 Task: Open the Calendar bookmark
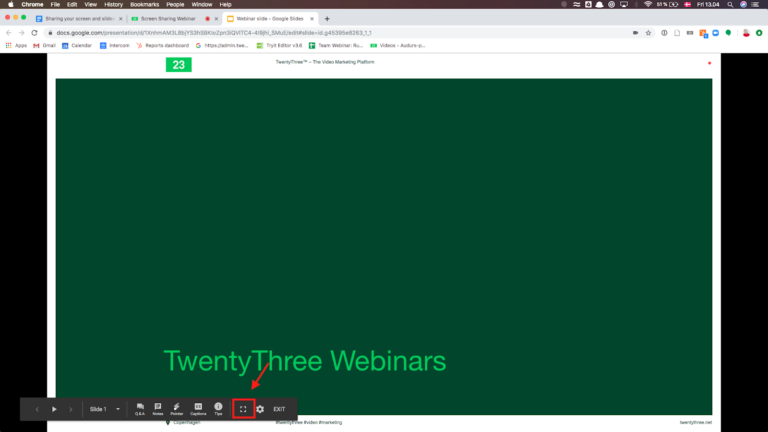click(x=77, y=46)
